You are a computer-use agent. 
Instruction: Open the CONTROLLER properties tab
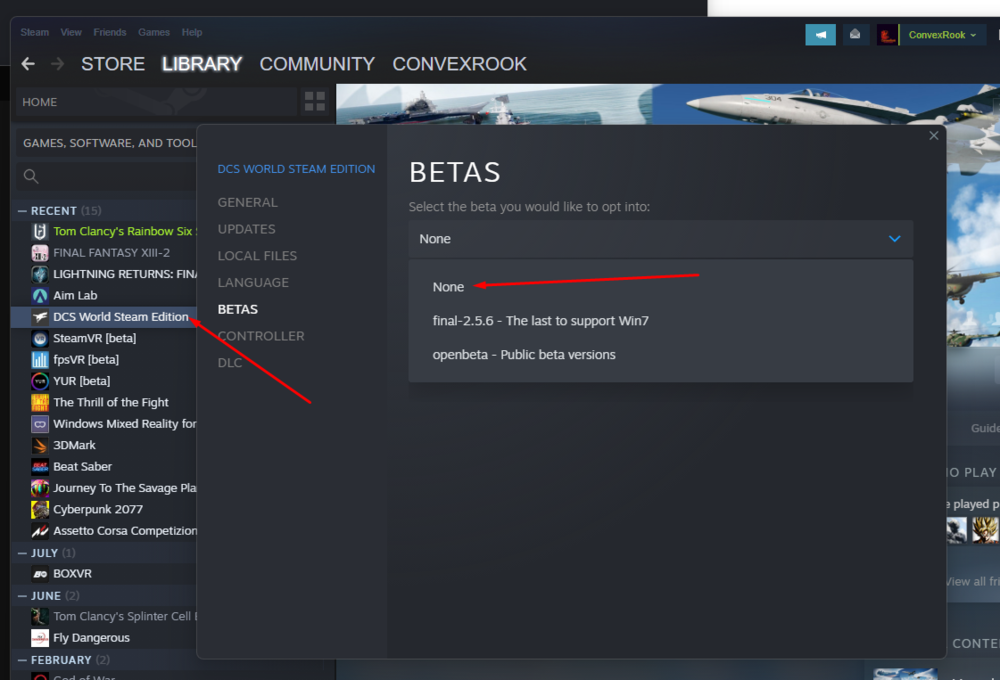261,336
